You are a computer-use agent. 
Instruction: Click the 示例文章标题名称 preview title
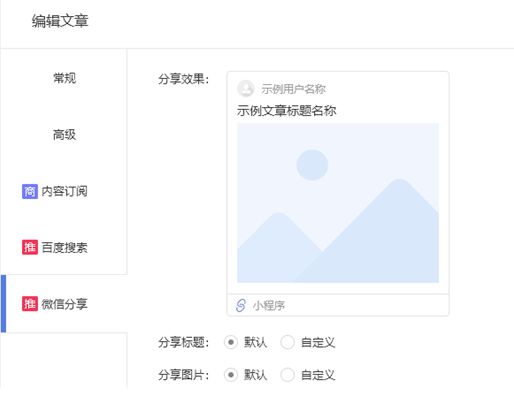point(287,111)
